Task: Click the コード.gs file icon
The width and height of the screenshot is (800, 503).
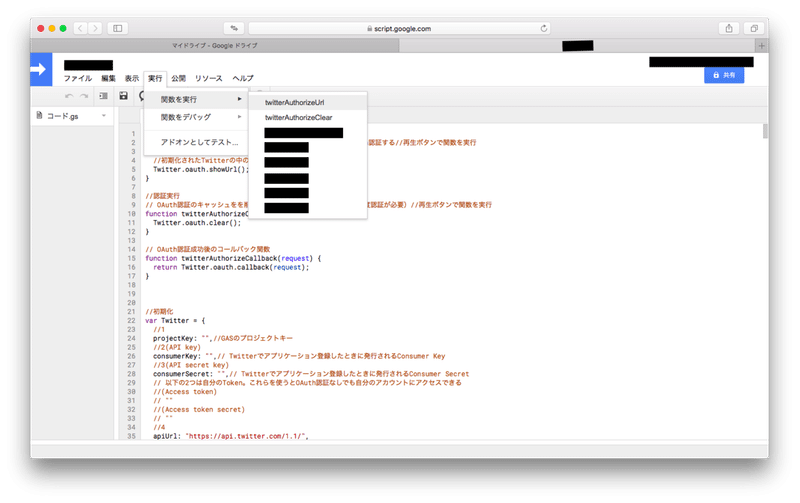Action: point(39,116)
